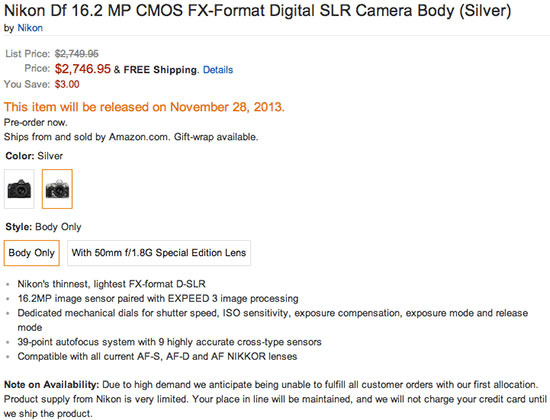
Task: Click the Ships from and sold by Amazon.com line
Action: click(131, 137)
